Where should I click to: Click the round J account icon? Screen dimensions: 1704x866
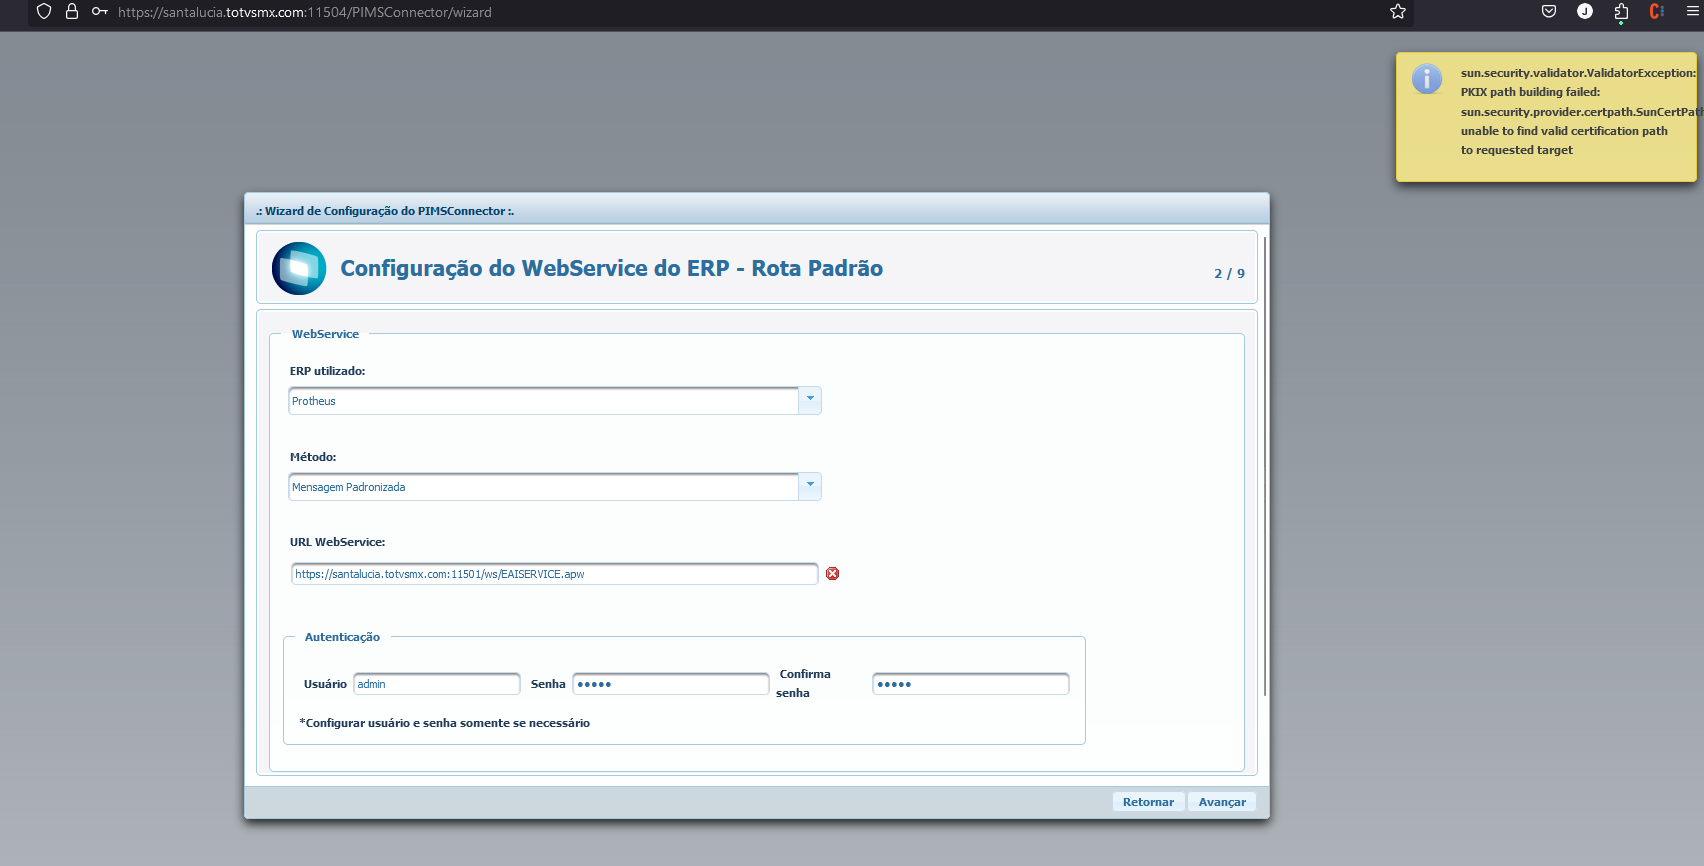(x=1585, y=11)
